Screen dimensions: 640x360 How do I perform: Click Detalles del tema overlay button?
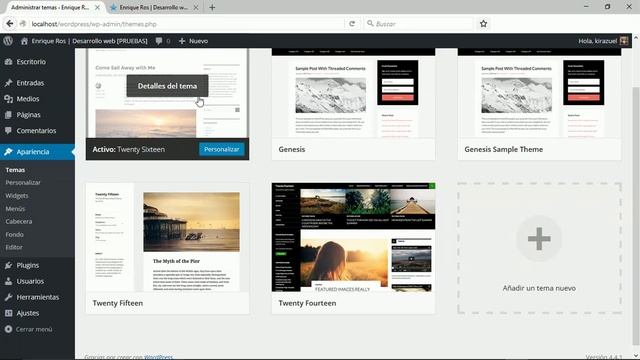(x=167, y=86)
